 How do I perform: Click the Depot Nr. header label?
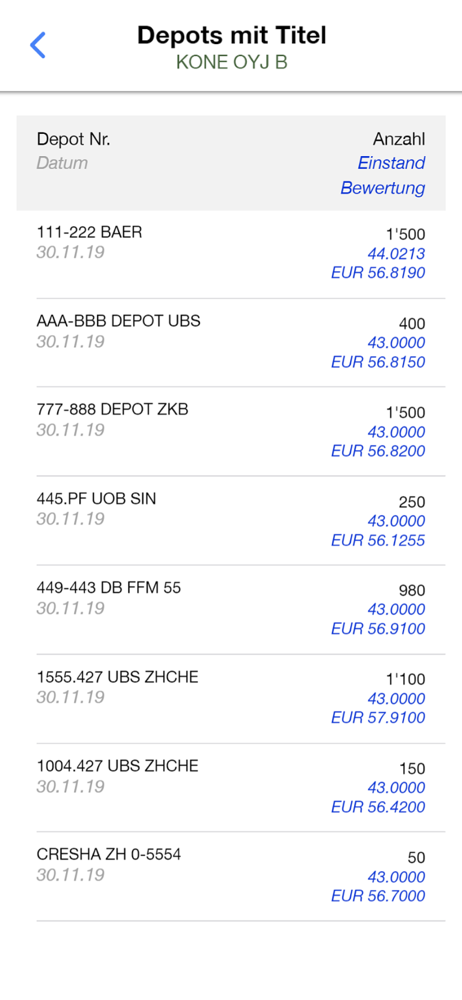pos(73,139)
